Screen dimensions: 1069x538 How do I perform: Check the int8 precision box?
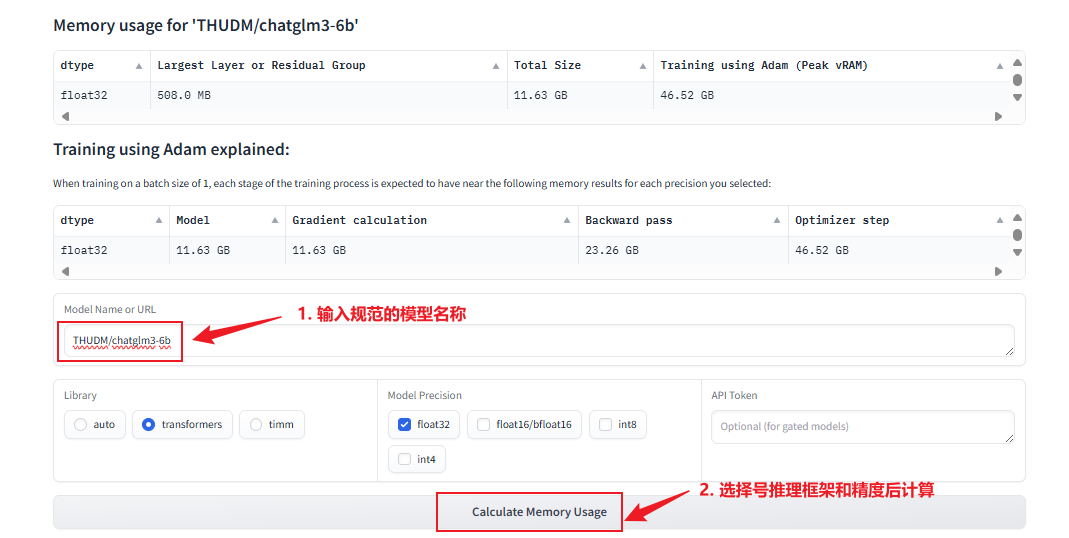tap(606, 424)
